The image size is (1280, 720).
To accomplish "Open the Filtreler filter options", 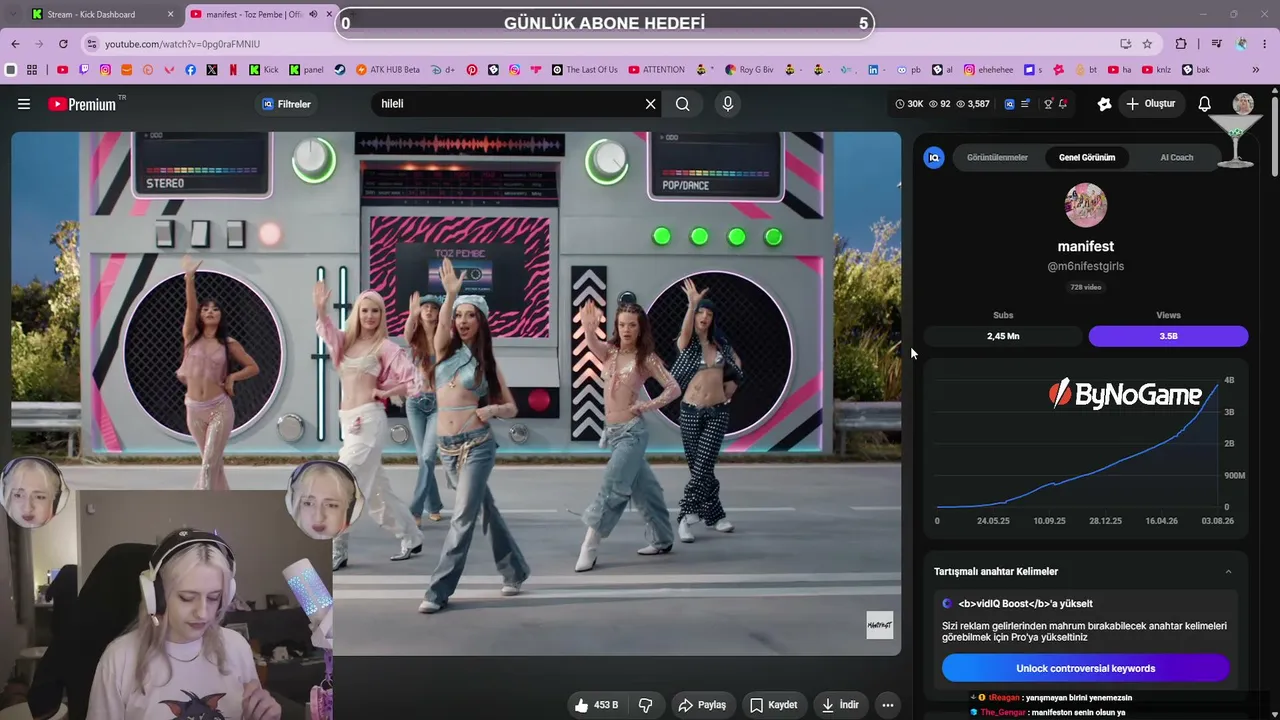I will [x=287, y=104].
